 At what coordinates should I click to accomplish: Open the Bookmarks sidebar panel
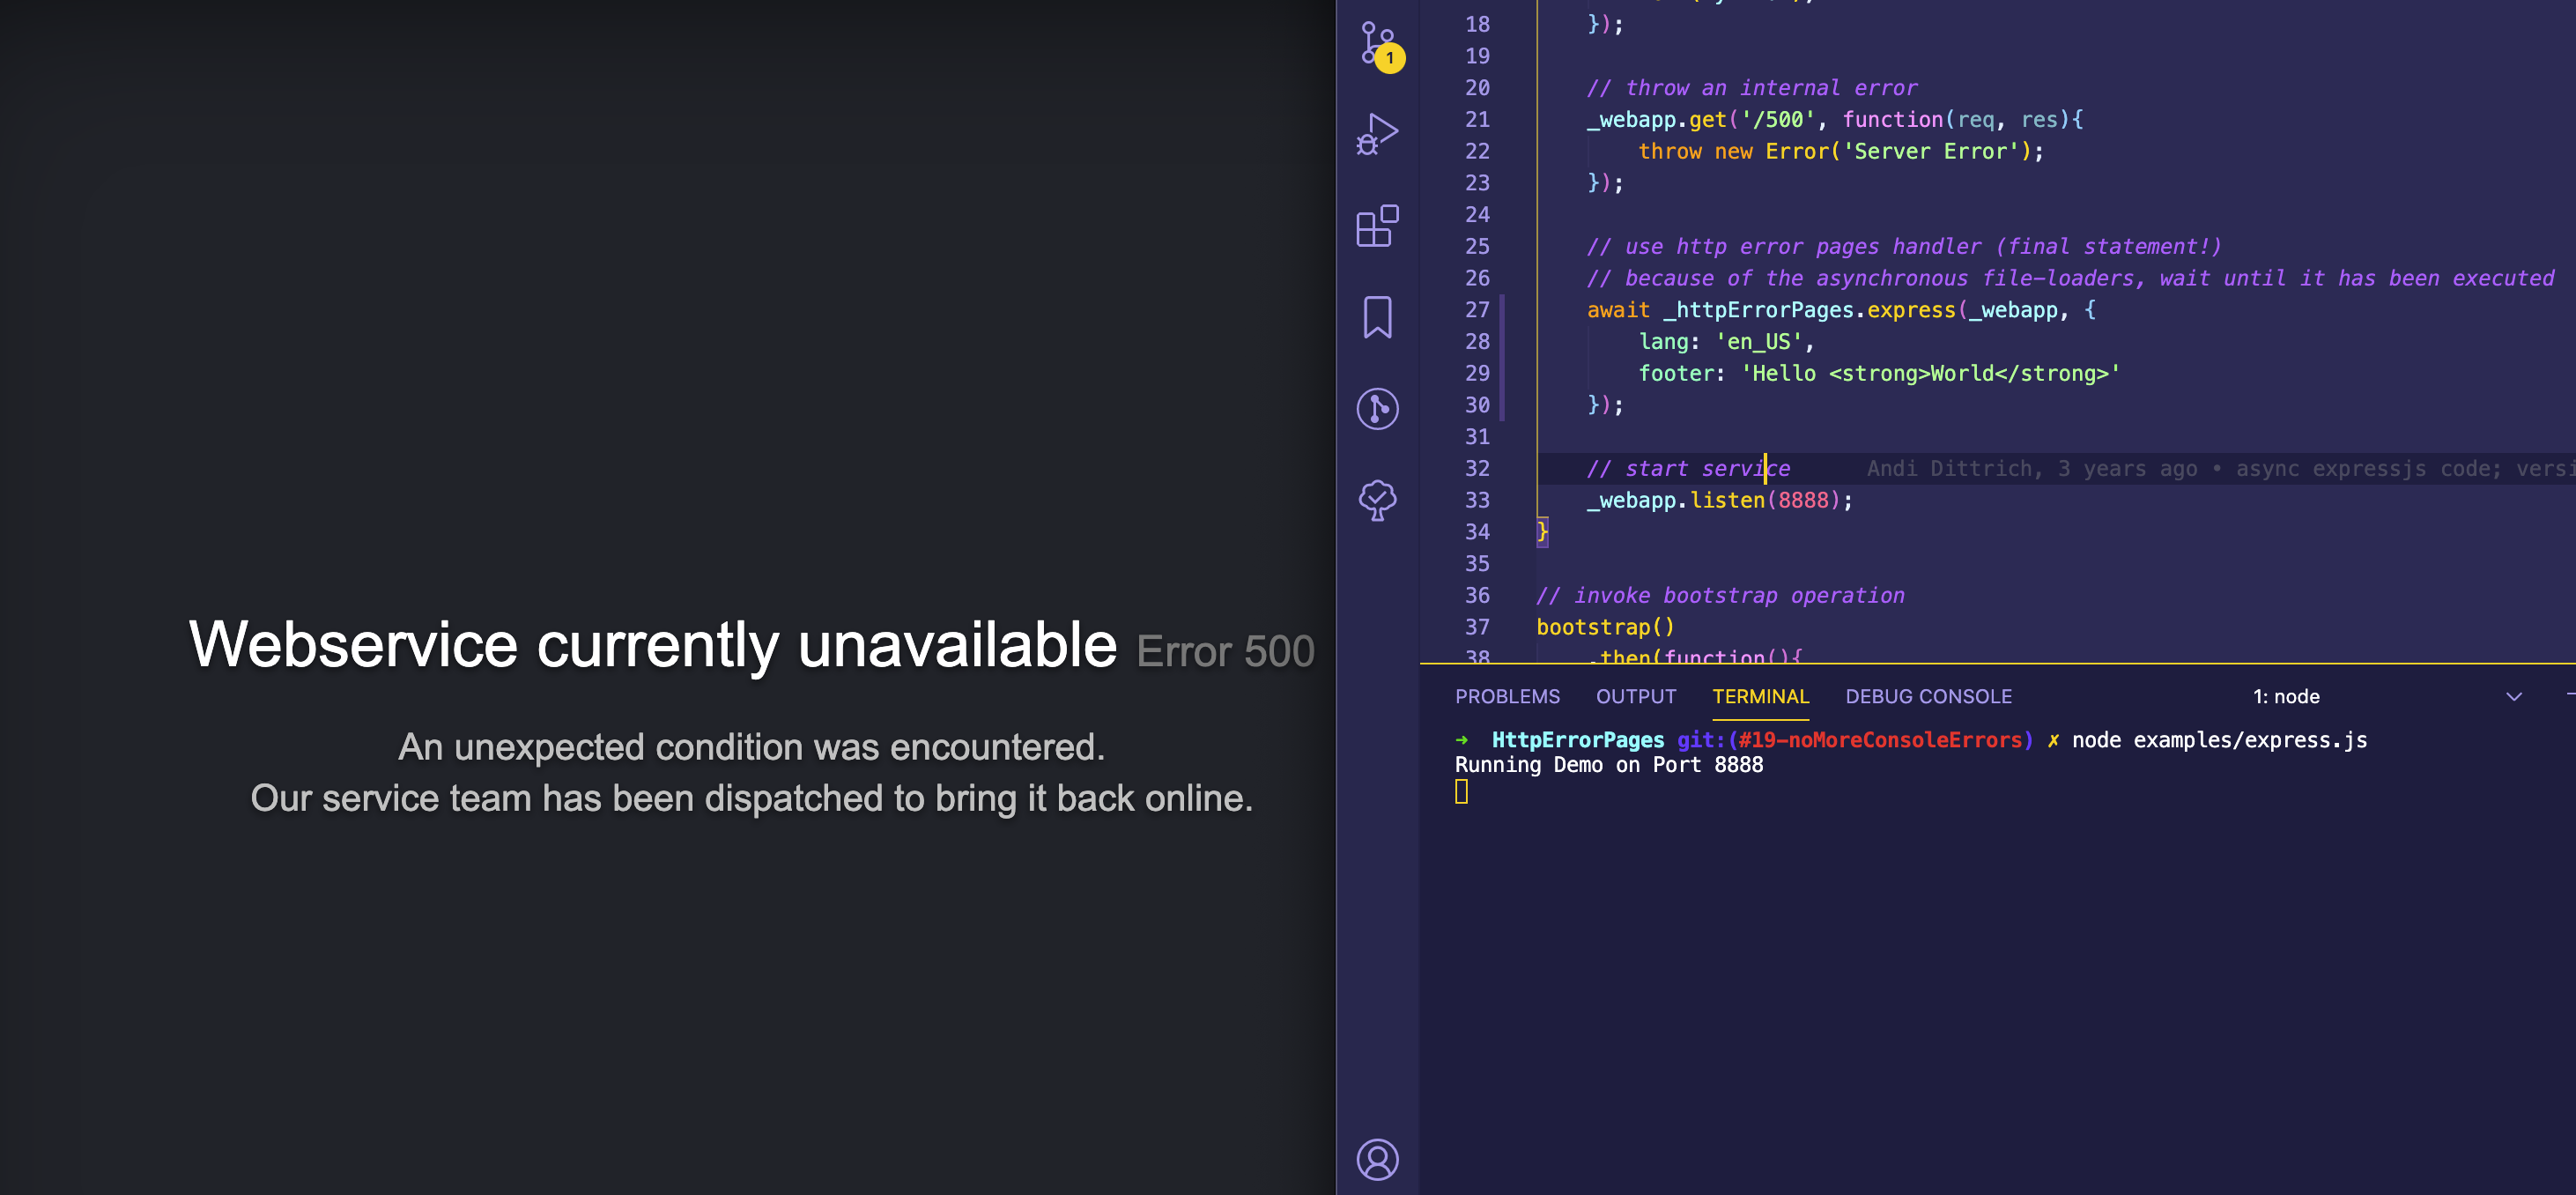(1378, 318)
